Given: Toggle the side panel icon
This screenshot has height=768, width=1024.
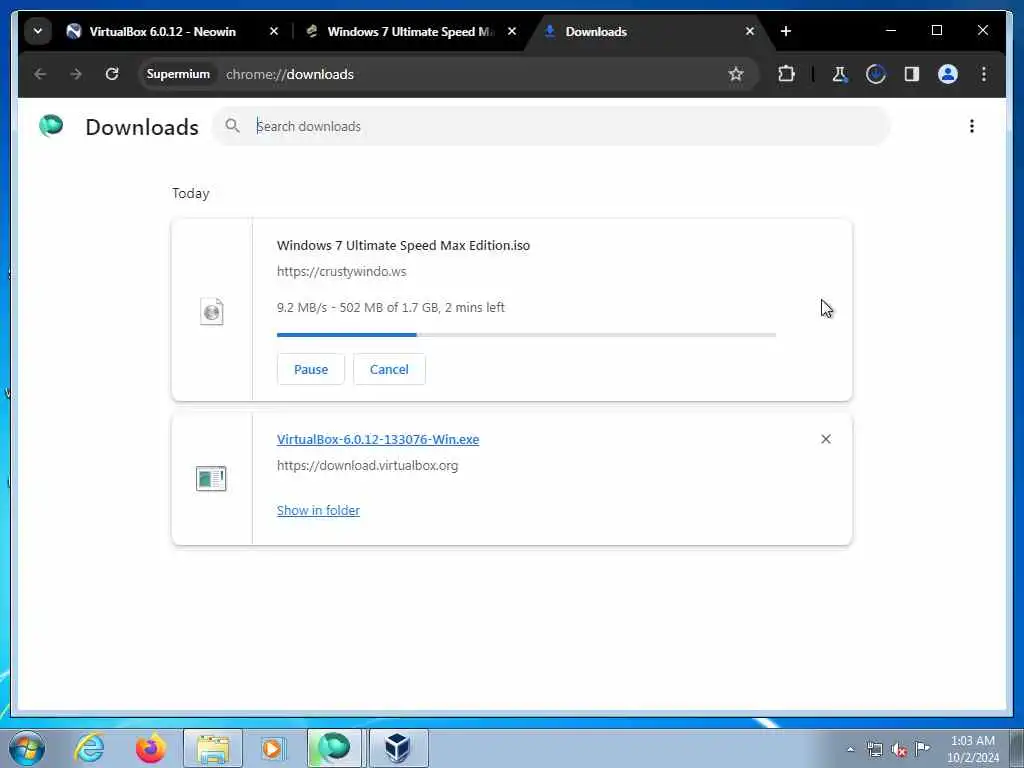Looking at the screenshot, I should [x=912, y=74].
